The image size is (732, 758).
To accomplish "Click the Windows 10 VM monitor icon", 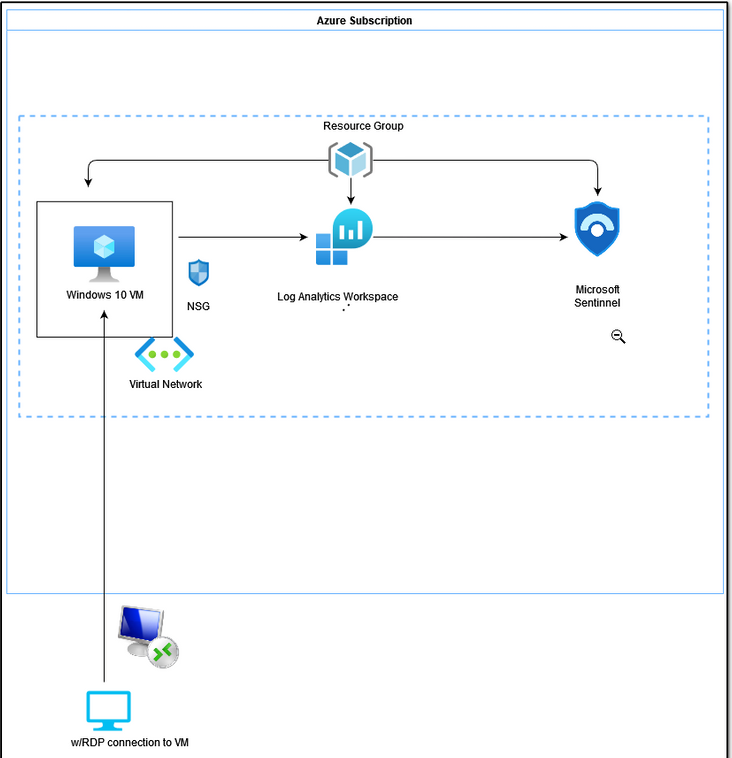I will (x=104, y=254).
